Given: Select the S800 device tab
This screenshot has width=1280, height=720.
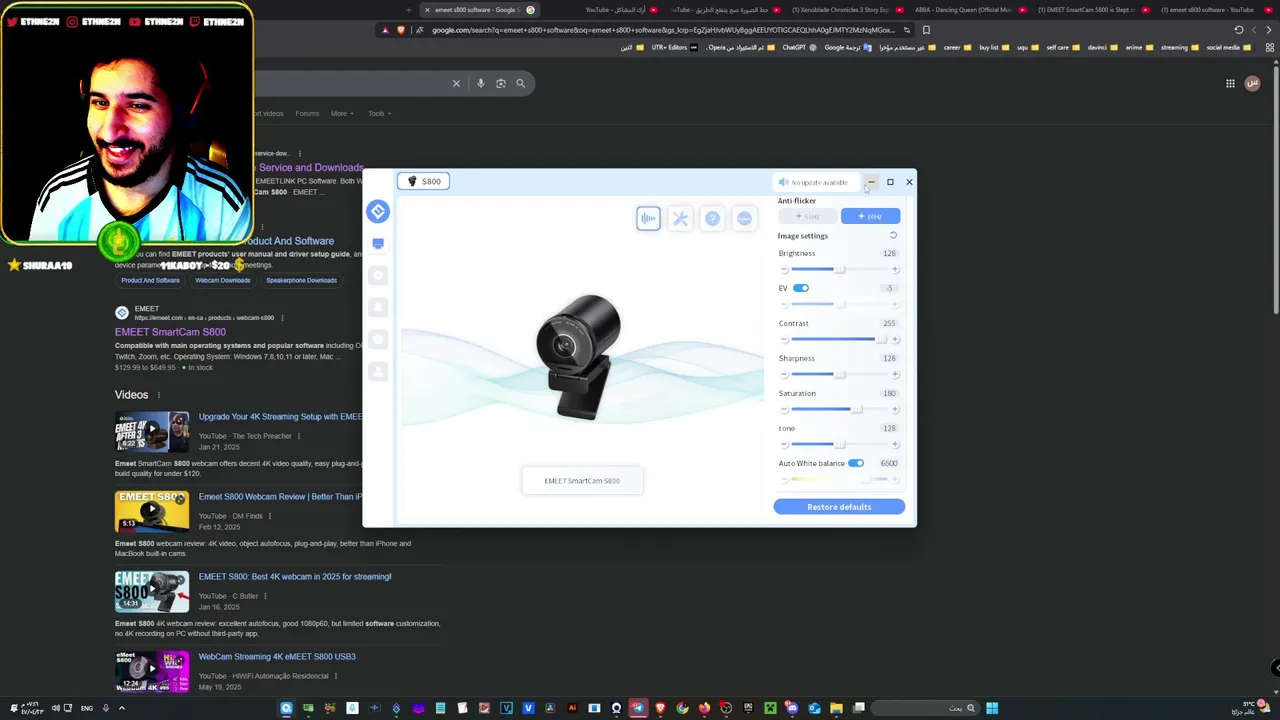Looking at the screenshot, I should [x=424, y=181].
